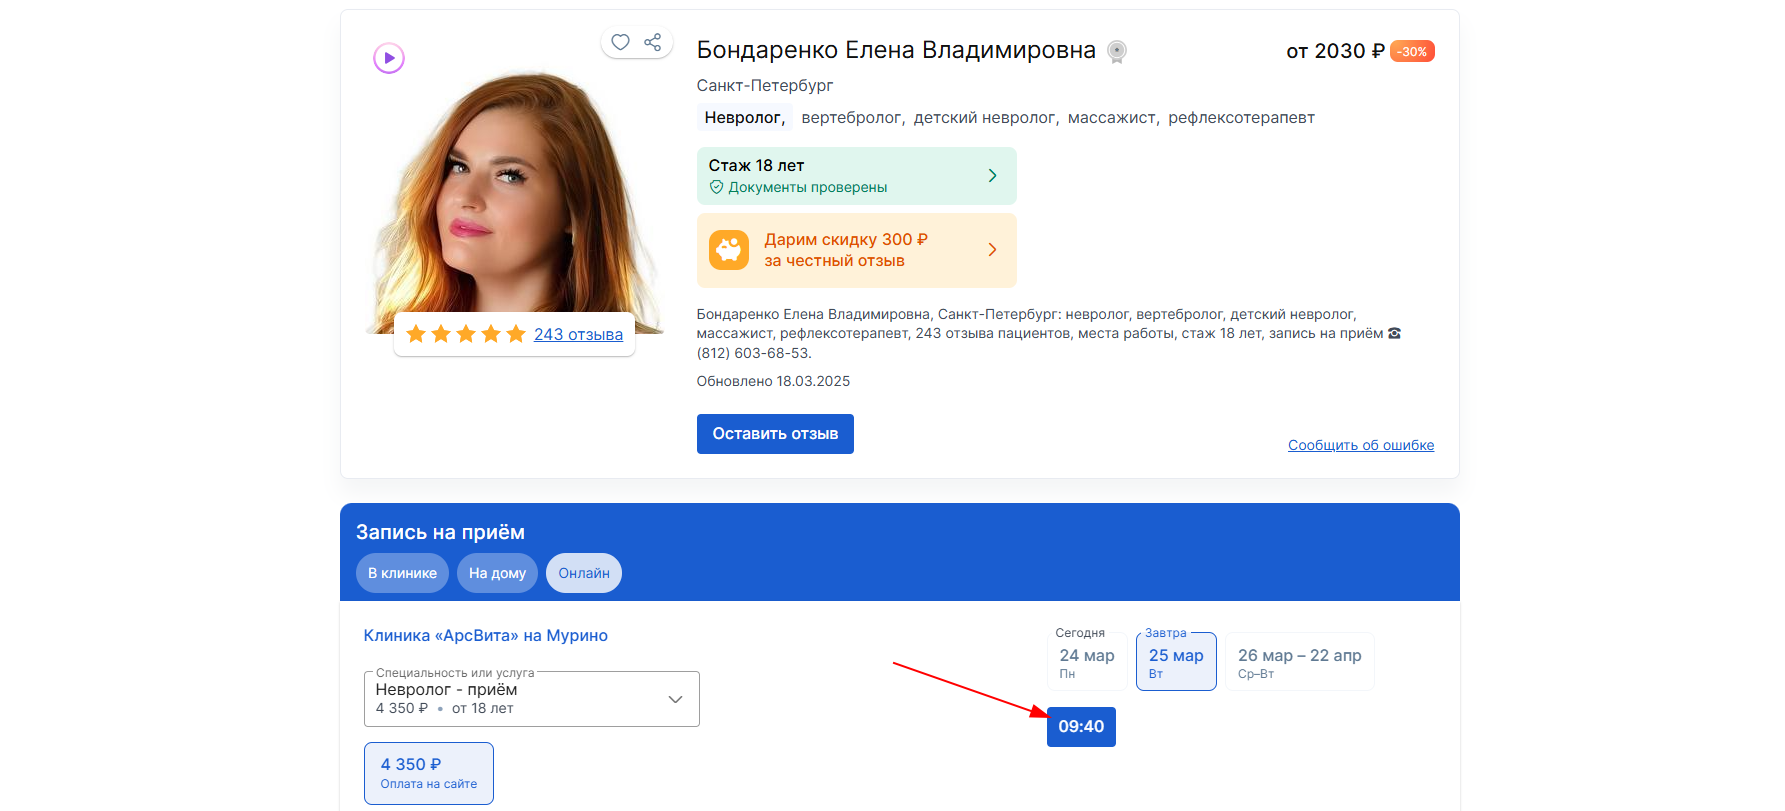Click the Запись на приём heading
The height and width of the screenshot is (811, 1785).
[440, 532]
